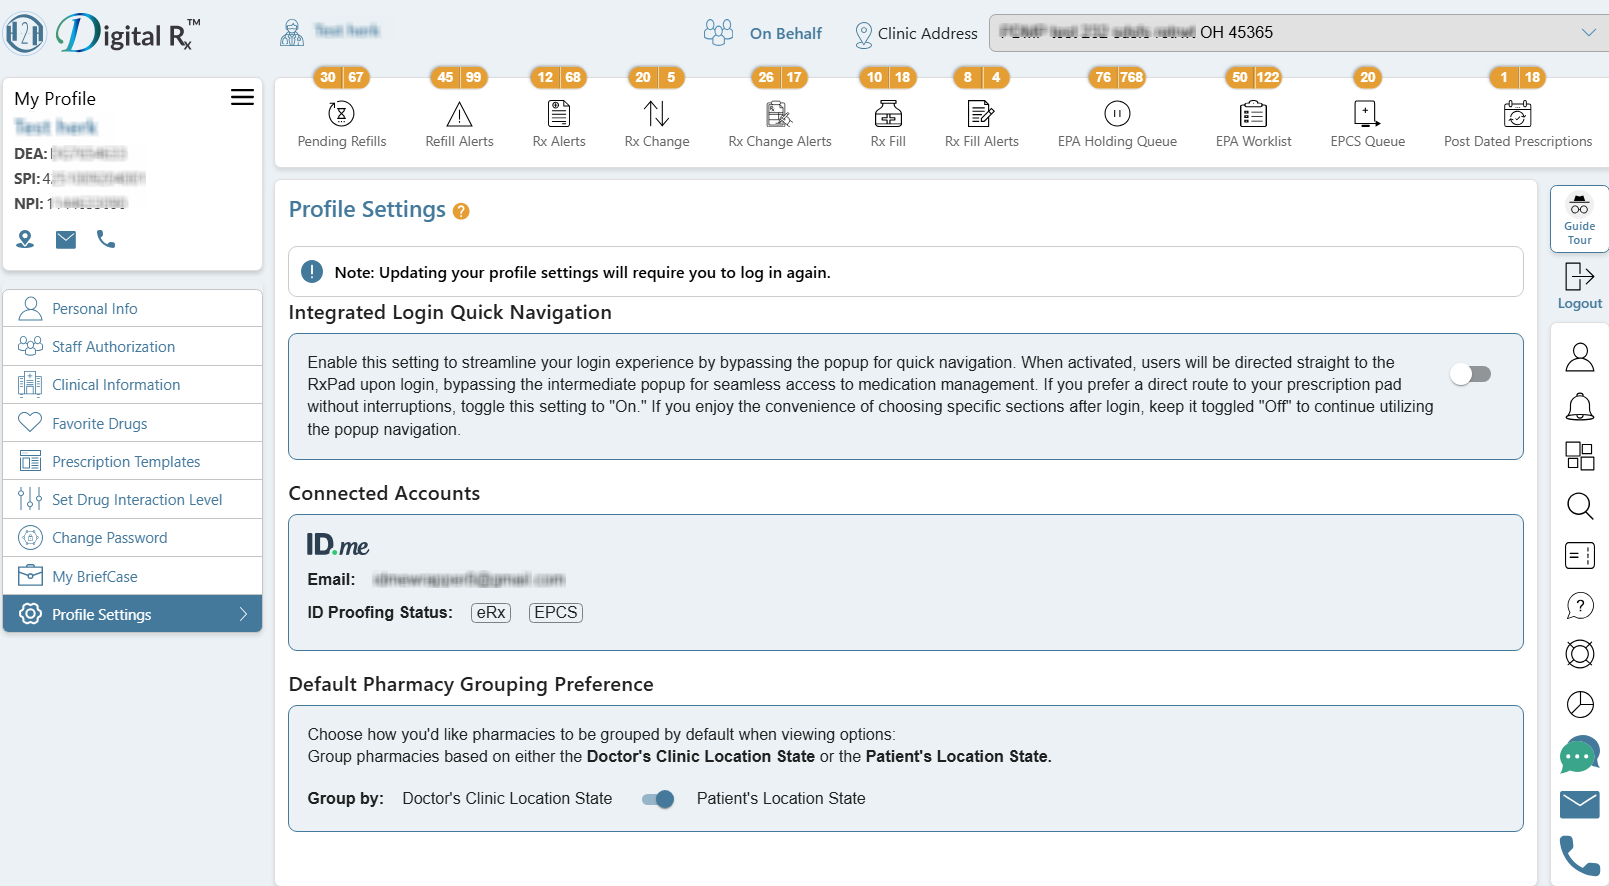This screenshot has height=886, width=1609.
Task: Toggle the pharmacy Group by state switch
Action: point(658,799)
